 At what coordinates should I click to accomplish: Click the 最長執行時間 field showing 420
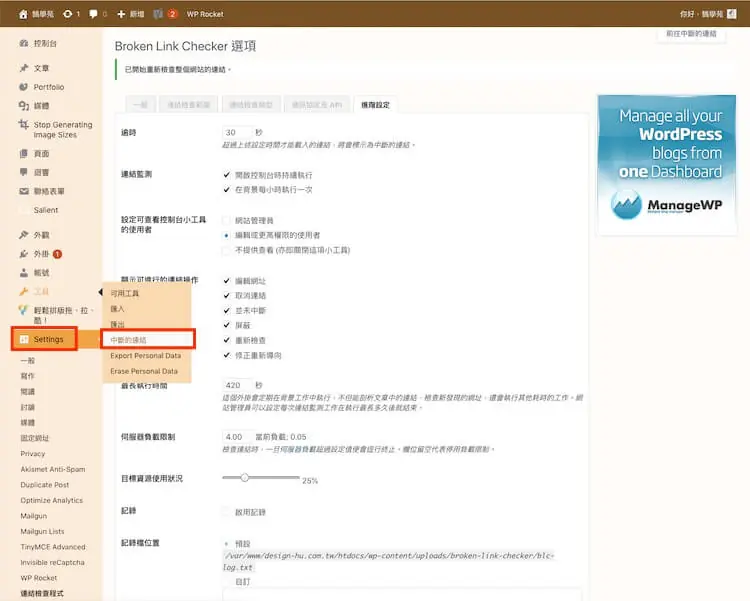coord(237,385)
